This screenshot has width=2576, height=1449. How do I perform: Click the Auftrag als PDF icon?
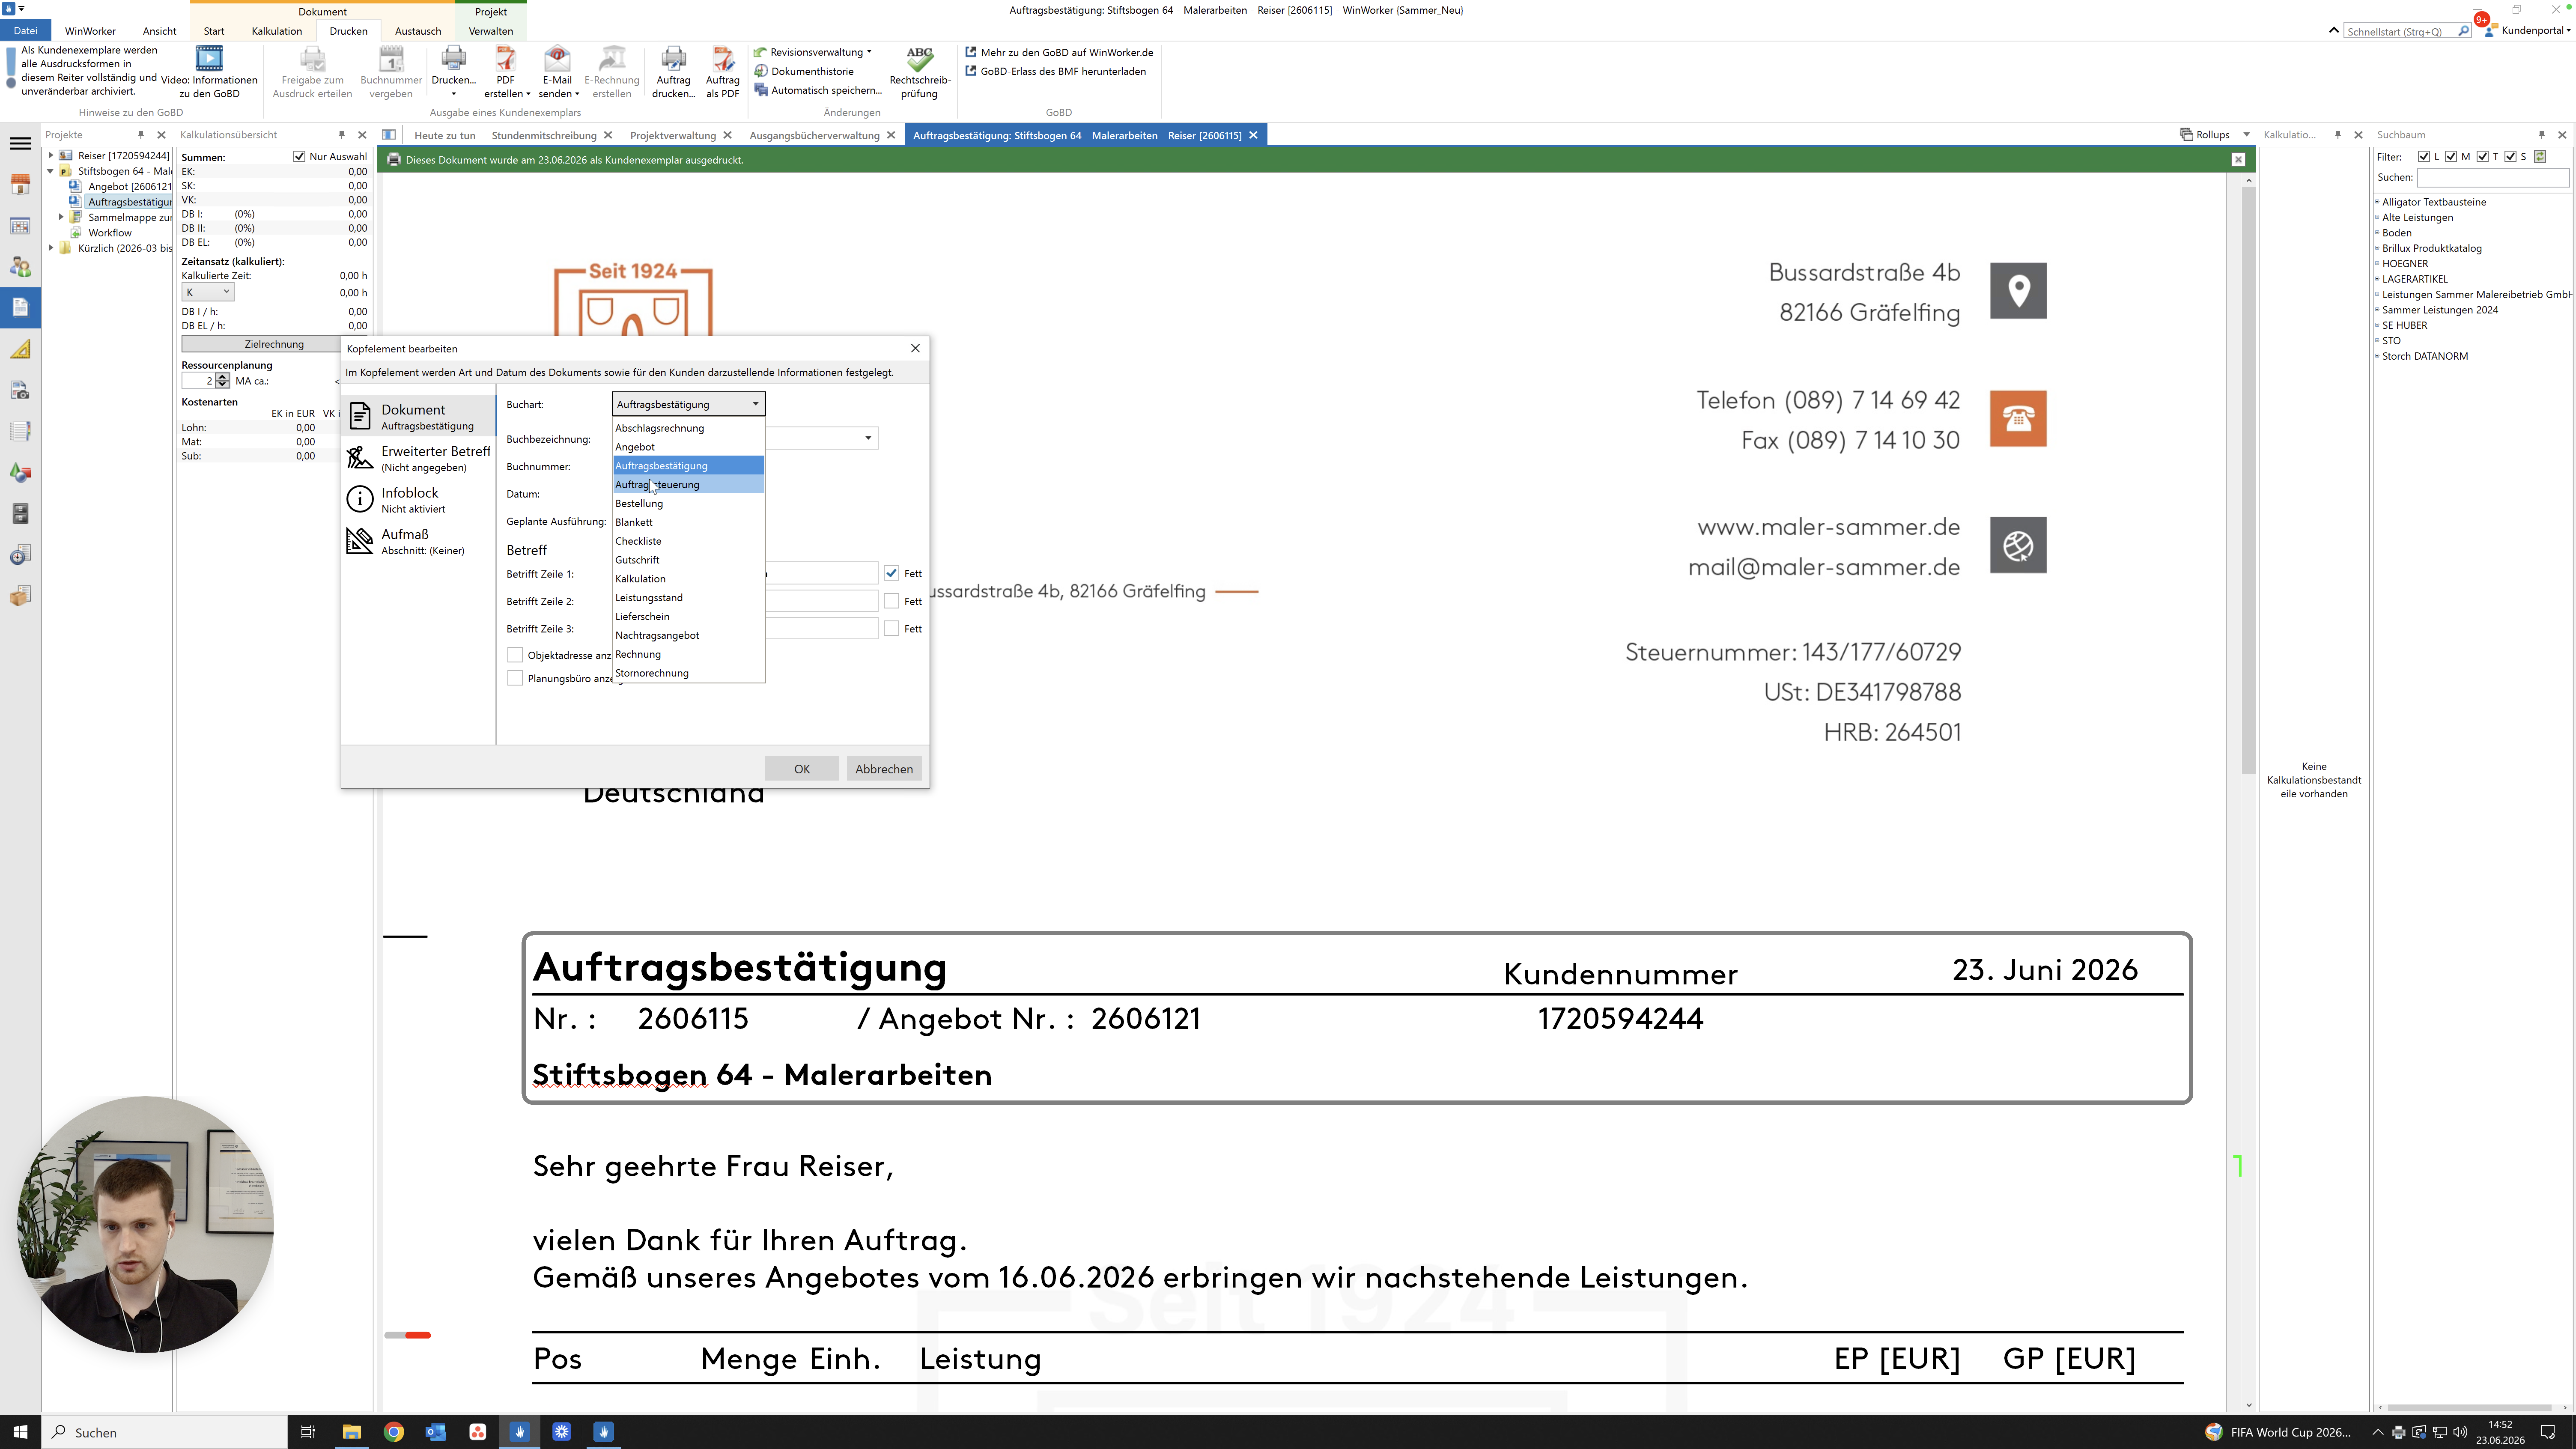click(x=722, y=60)
